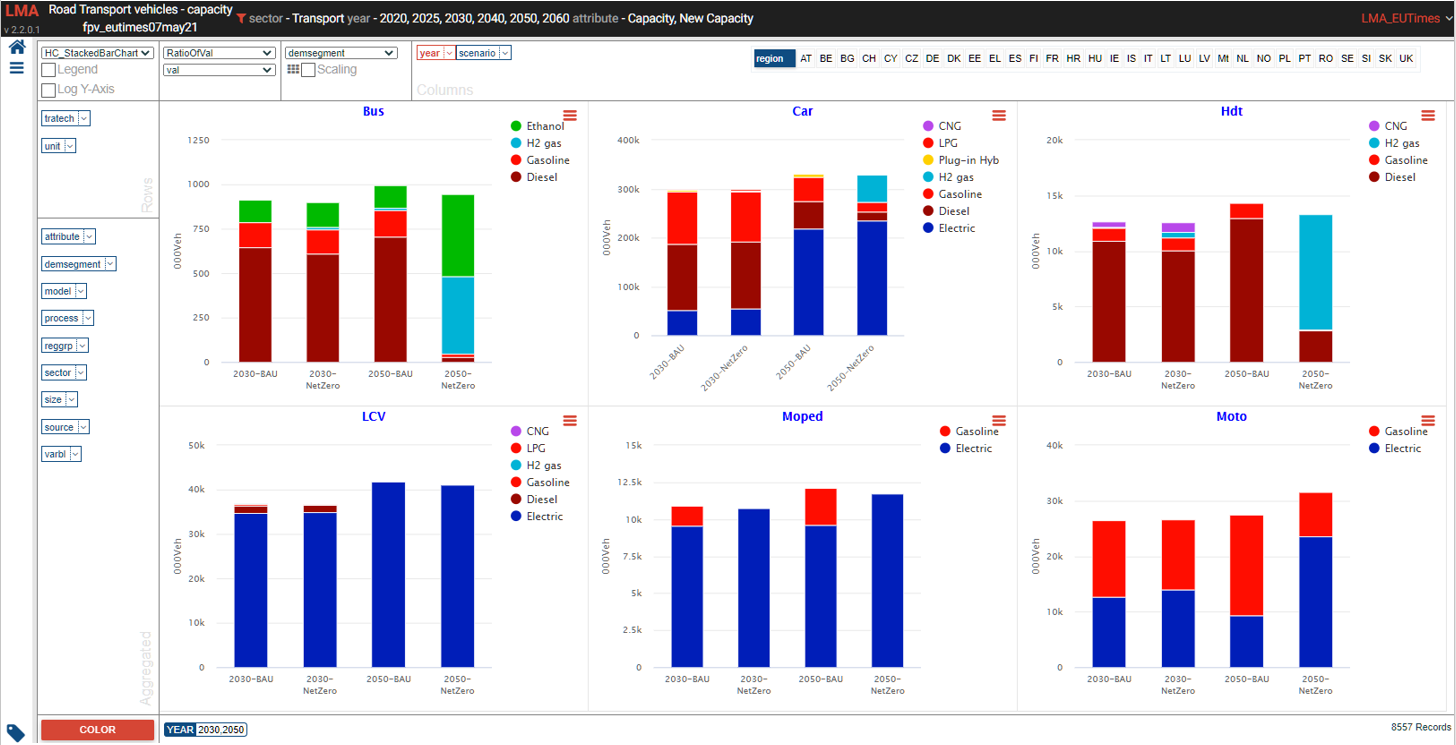
Task: Expand the tratech row field
Action: pyautogui.click(x=83, y=118)
